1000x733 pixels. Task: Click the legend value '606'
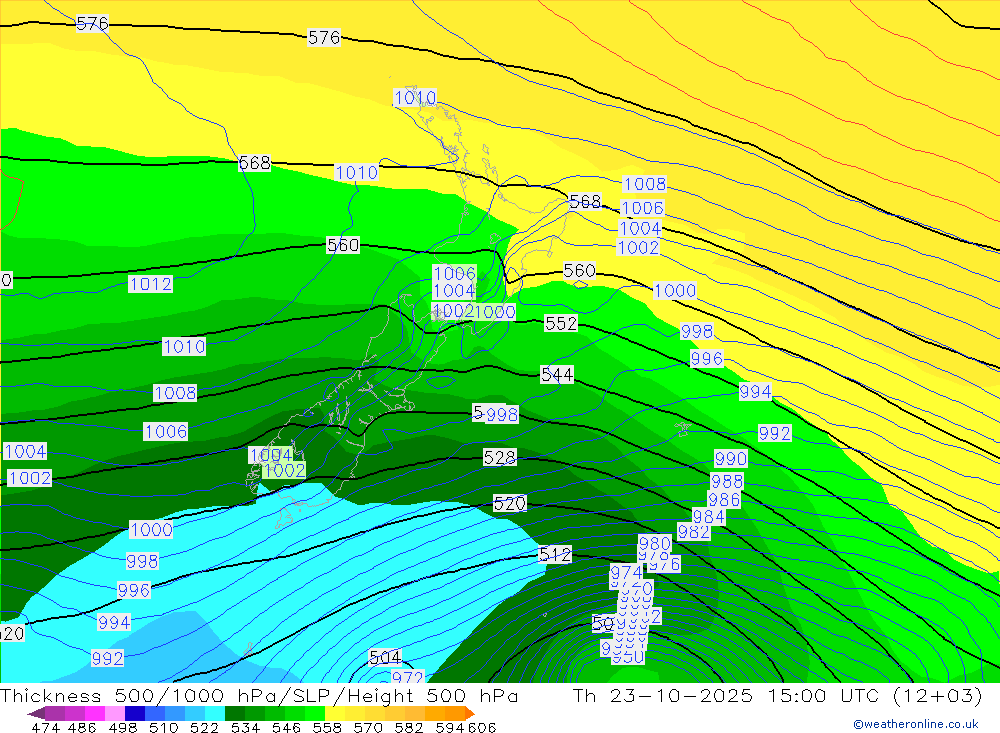pyautogui.click(x=482, y=728)
